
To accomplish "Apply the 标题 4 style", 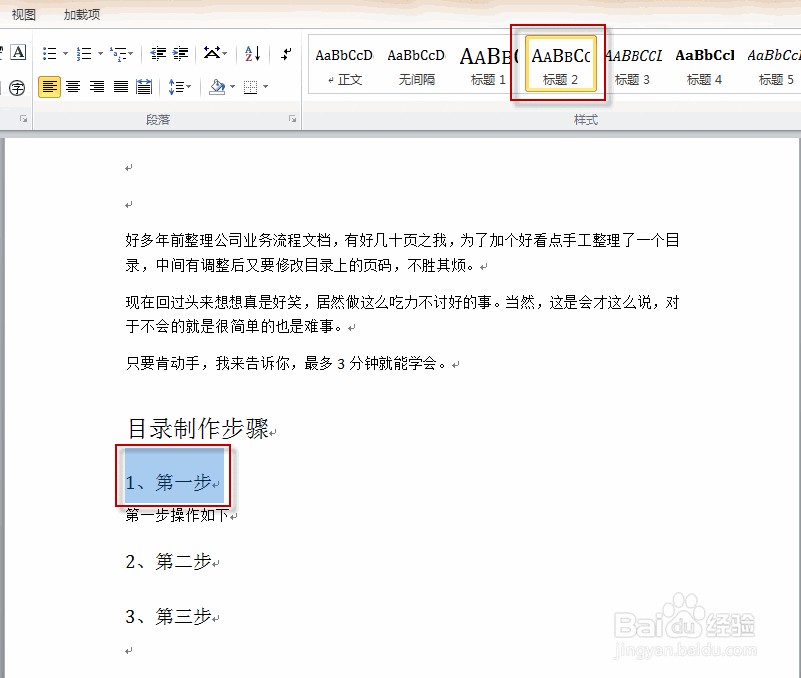I will click(704, 66).
